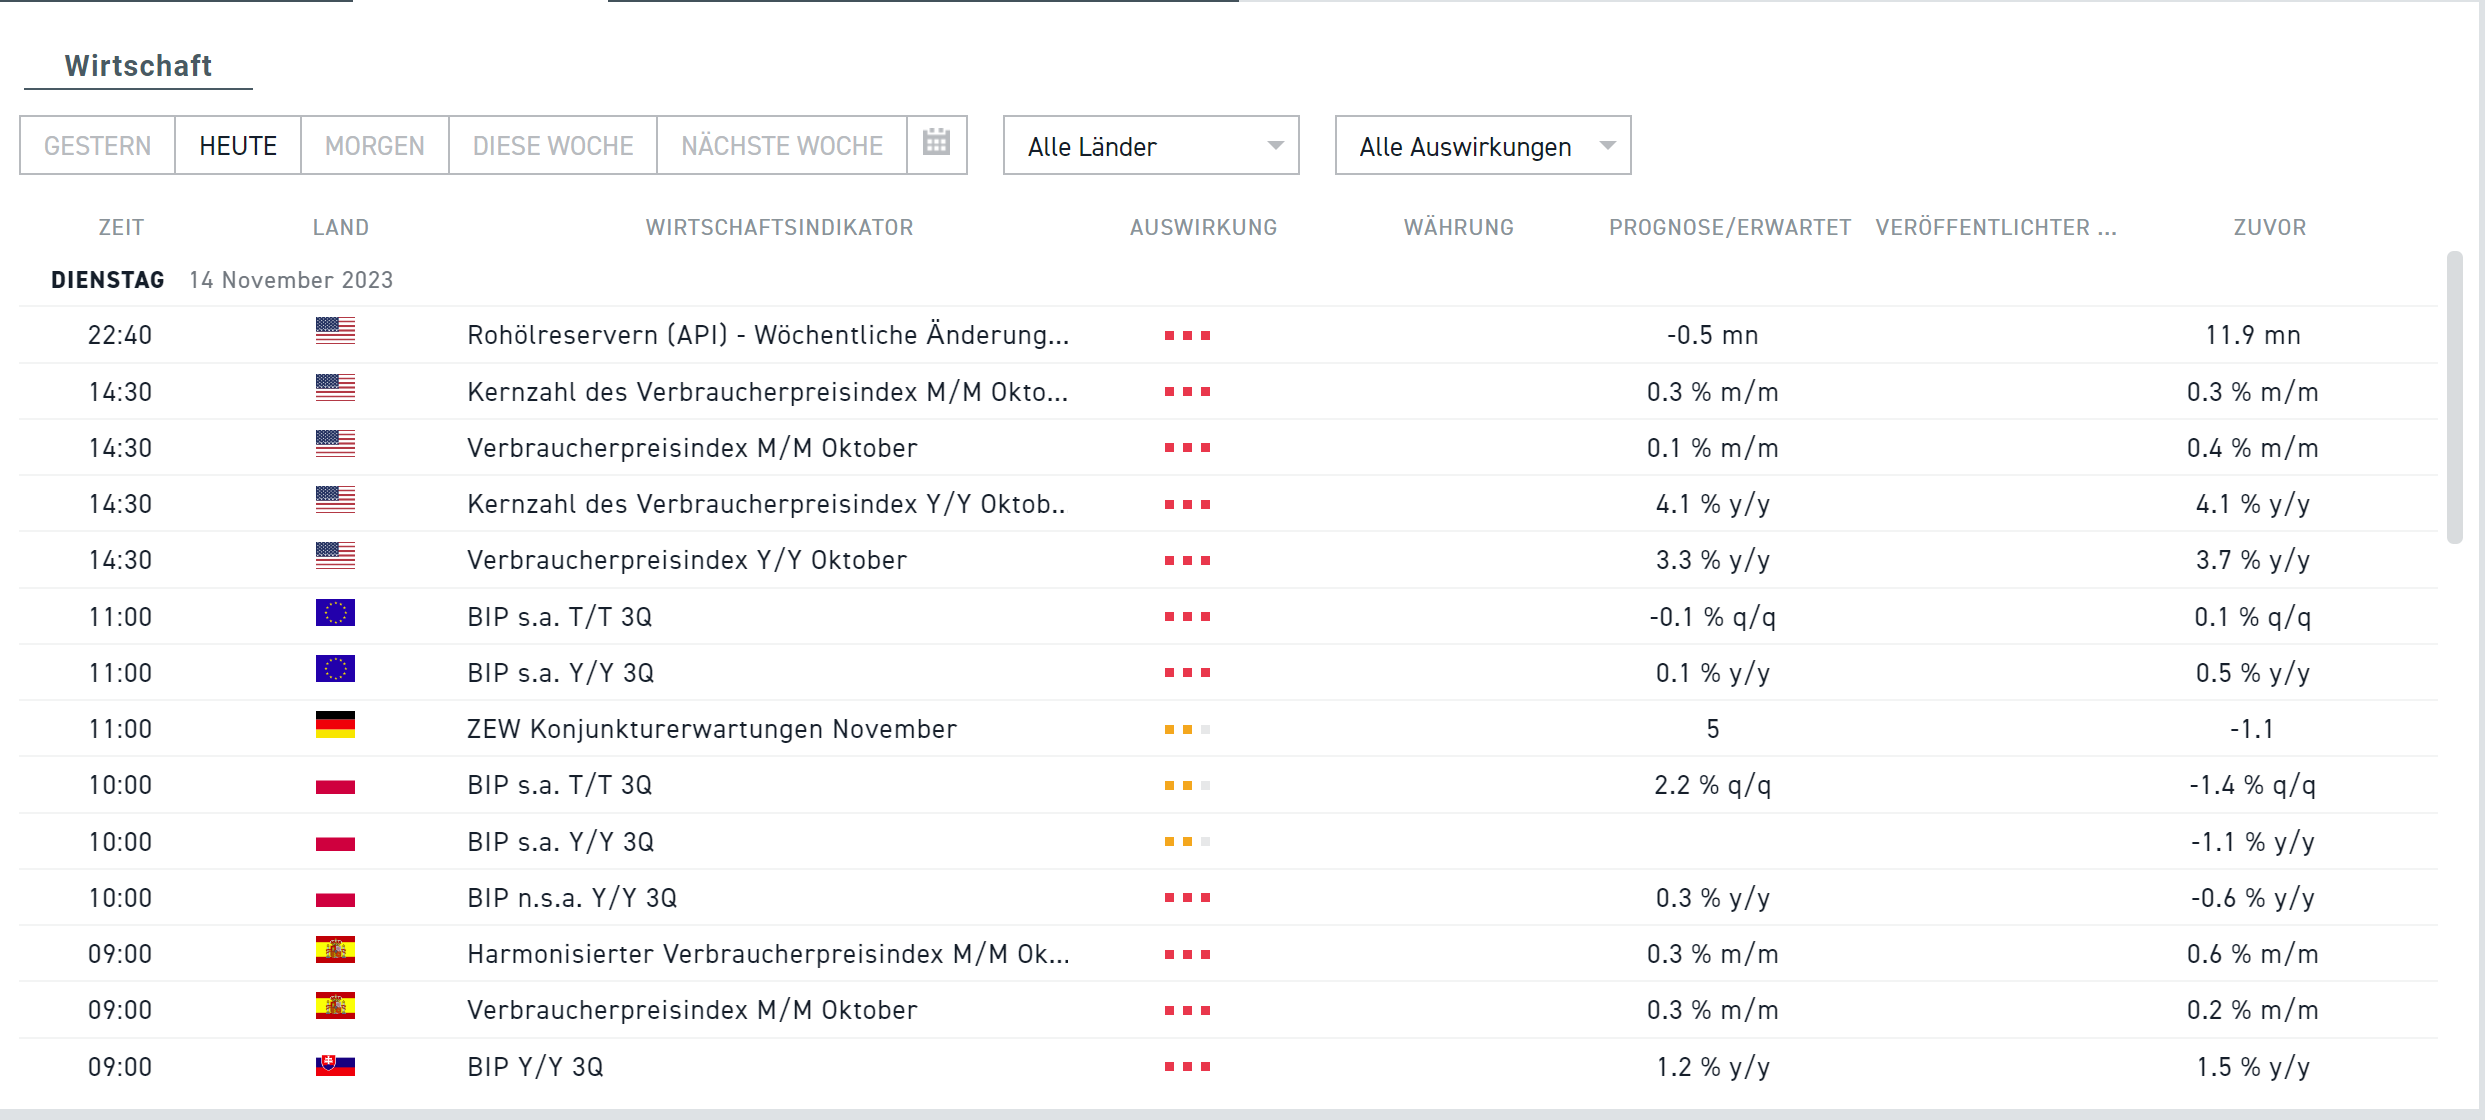Screen dimensions: 2485x1120
Task: Open Verbraucherpreisindex Y/Y Oktober US entry
Action: 686,560
